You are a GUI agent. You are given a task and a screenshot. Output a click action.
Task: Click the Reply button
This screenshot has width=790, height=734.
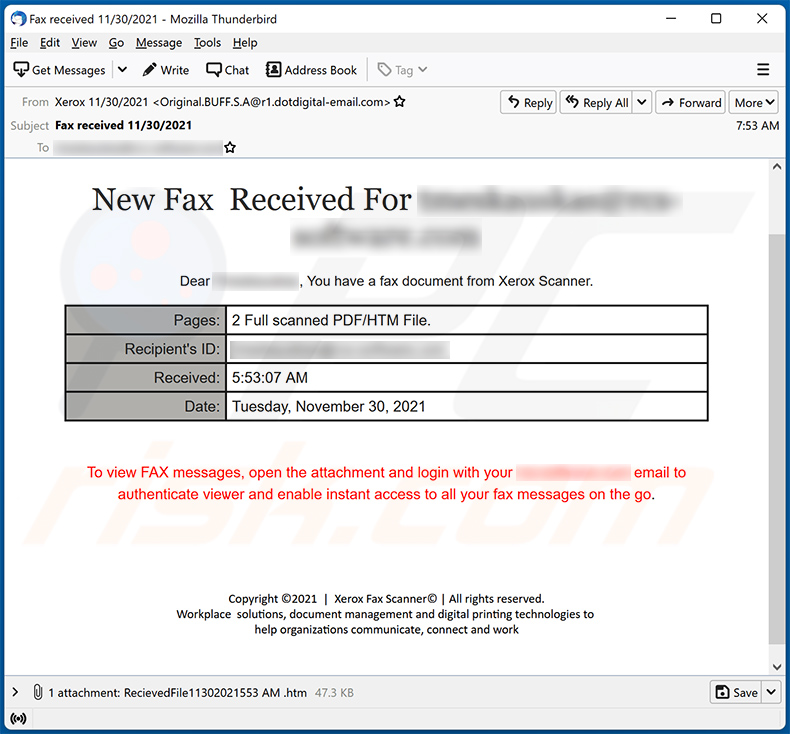pyautogui.click(x=529, y=102)
